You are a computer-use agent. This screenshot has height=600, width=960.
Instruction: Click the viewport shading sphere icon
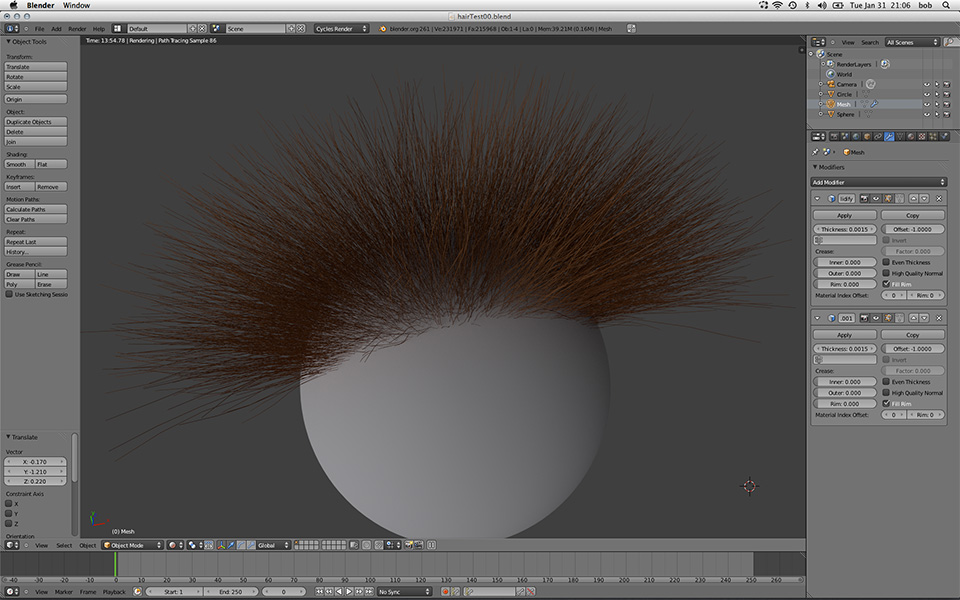[174, 545]
